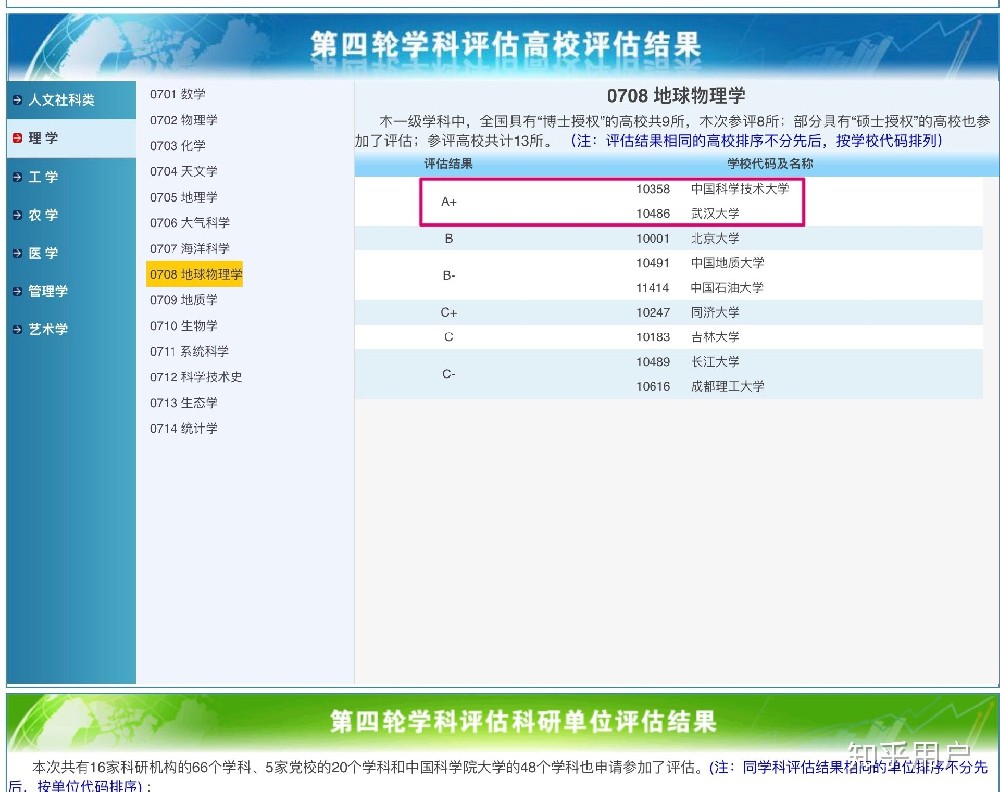Click arrow icon beside 艺术学
Screen dimensions: 1000x792
coord(17,329)
